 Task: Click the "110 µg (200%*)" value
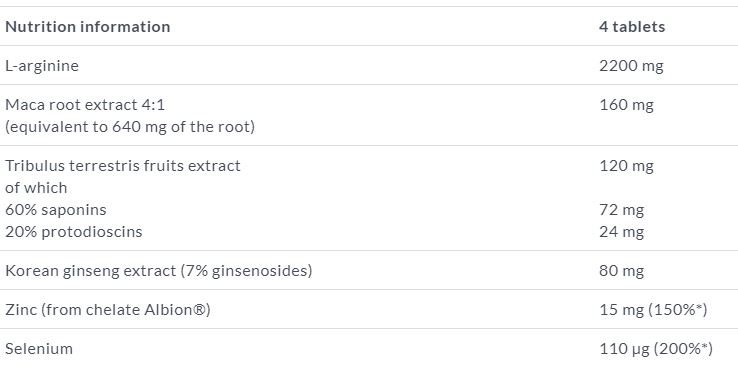[x=656, y=349]
